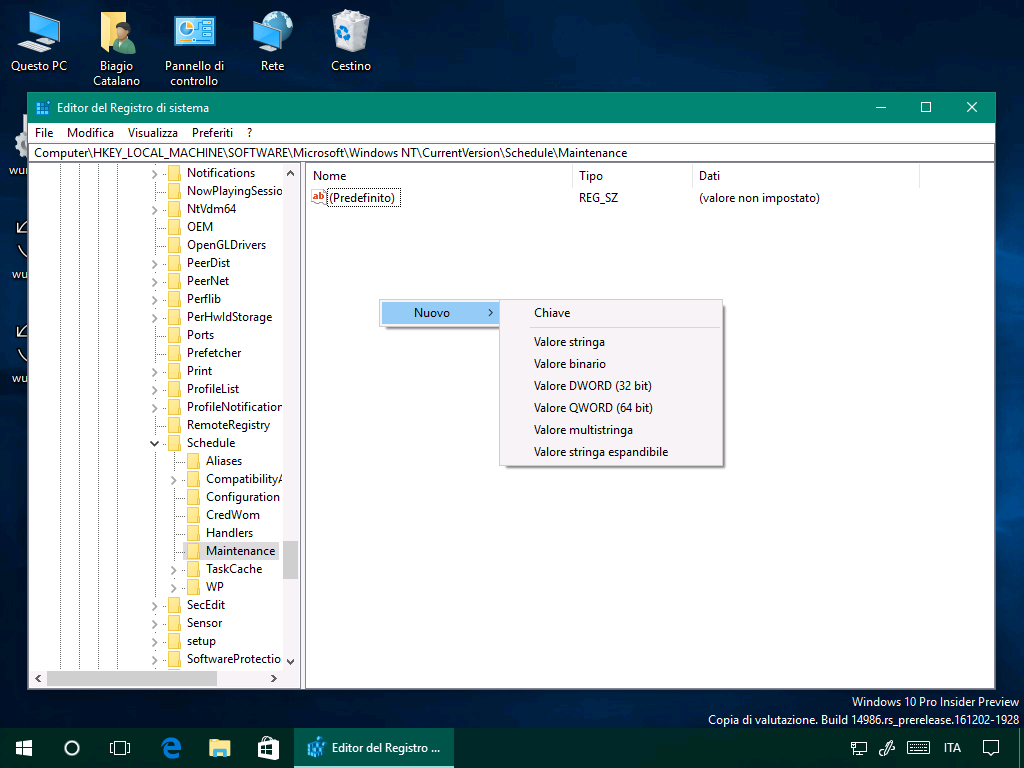Open the Visualizza menu

[153, 133]
